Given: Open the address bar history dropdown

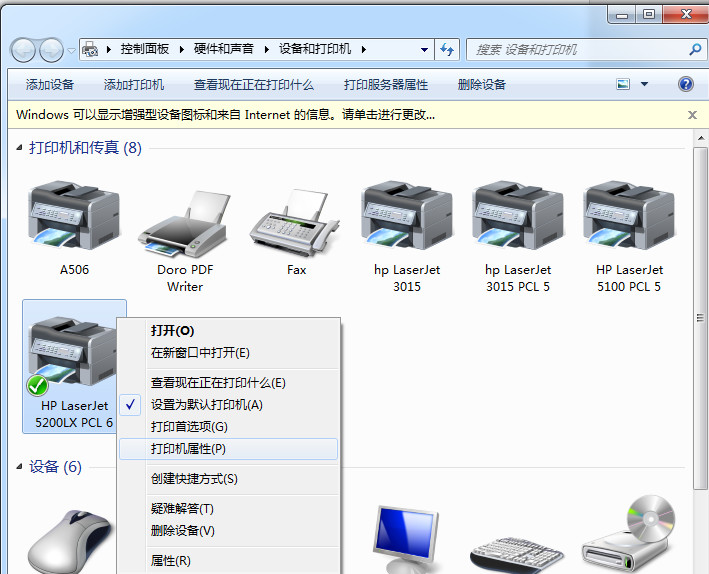Looking at the screenshot, I should [424, 49].
